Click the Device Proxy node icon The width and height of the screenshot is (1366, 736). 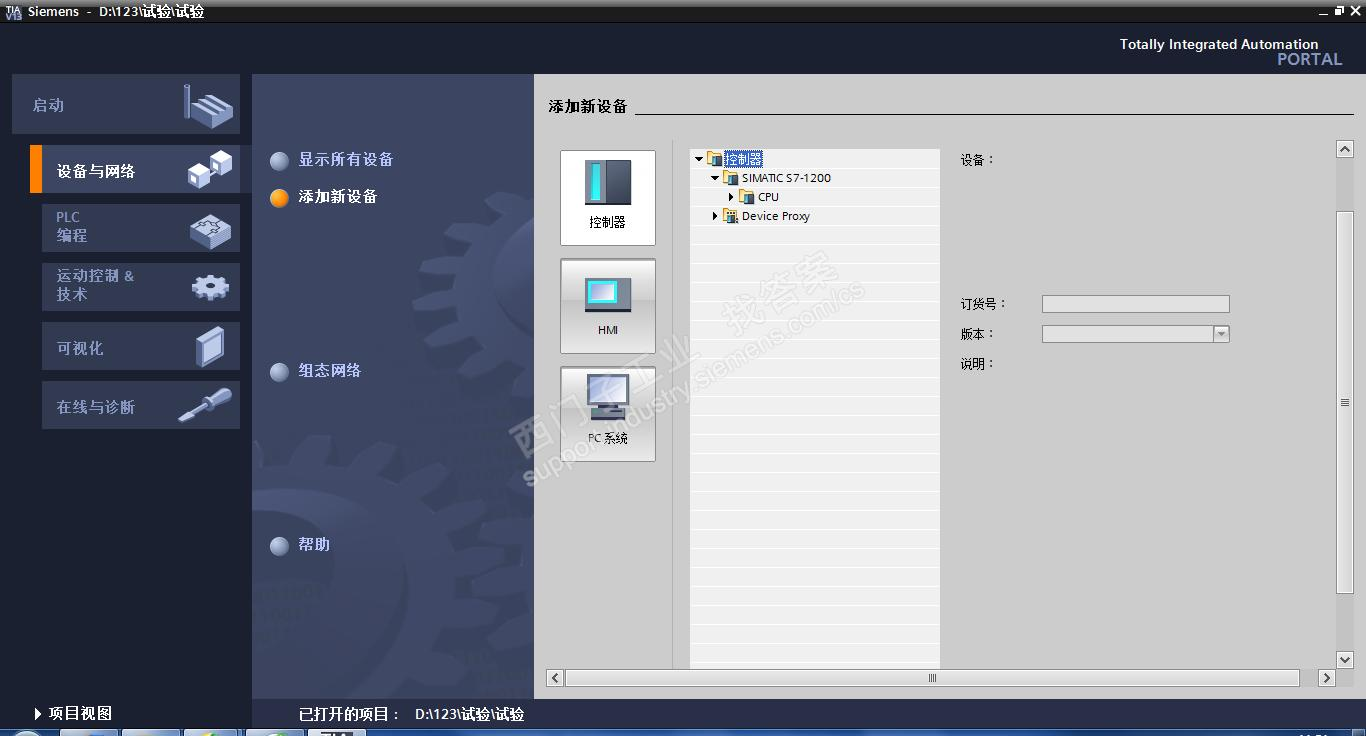[731, 216]
